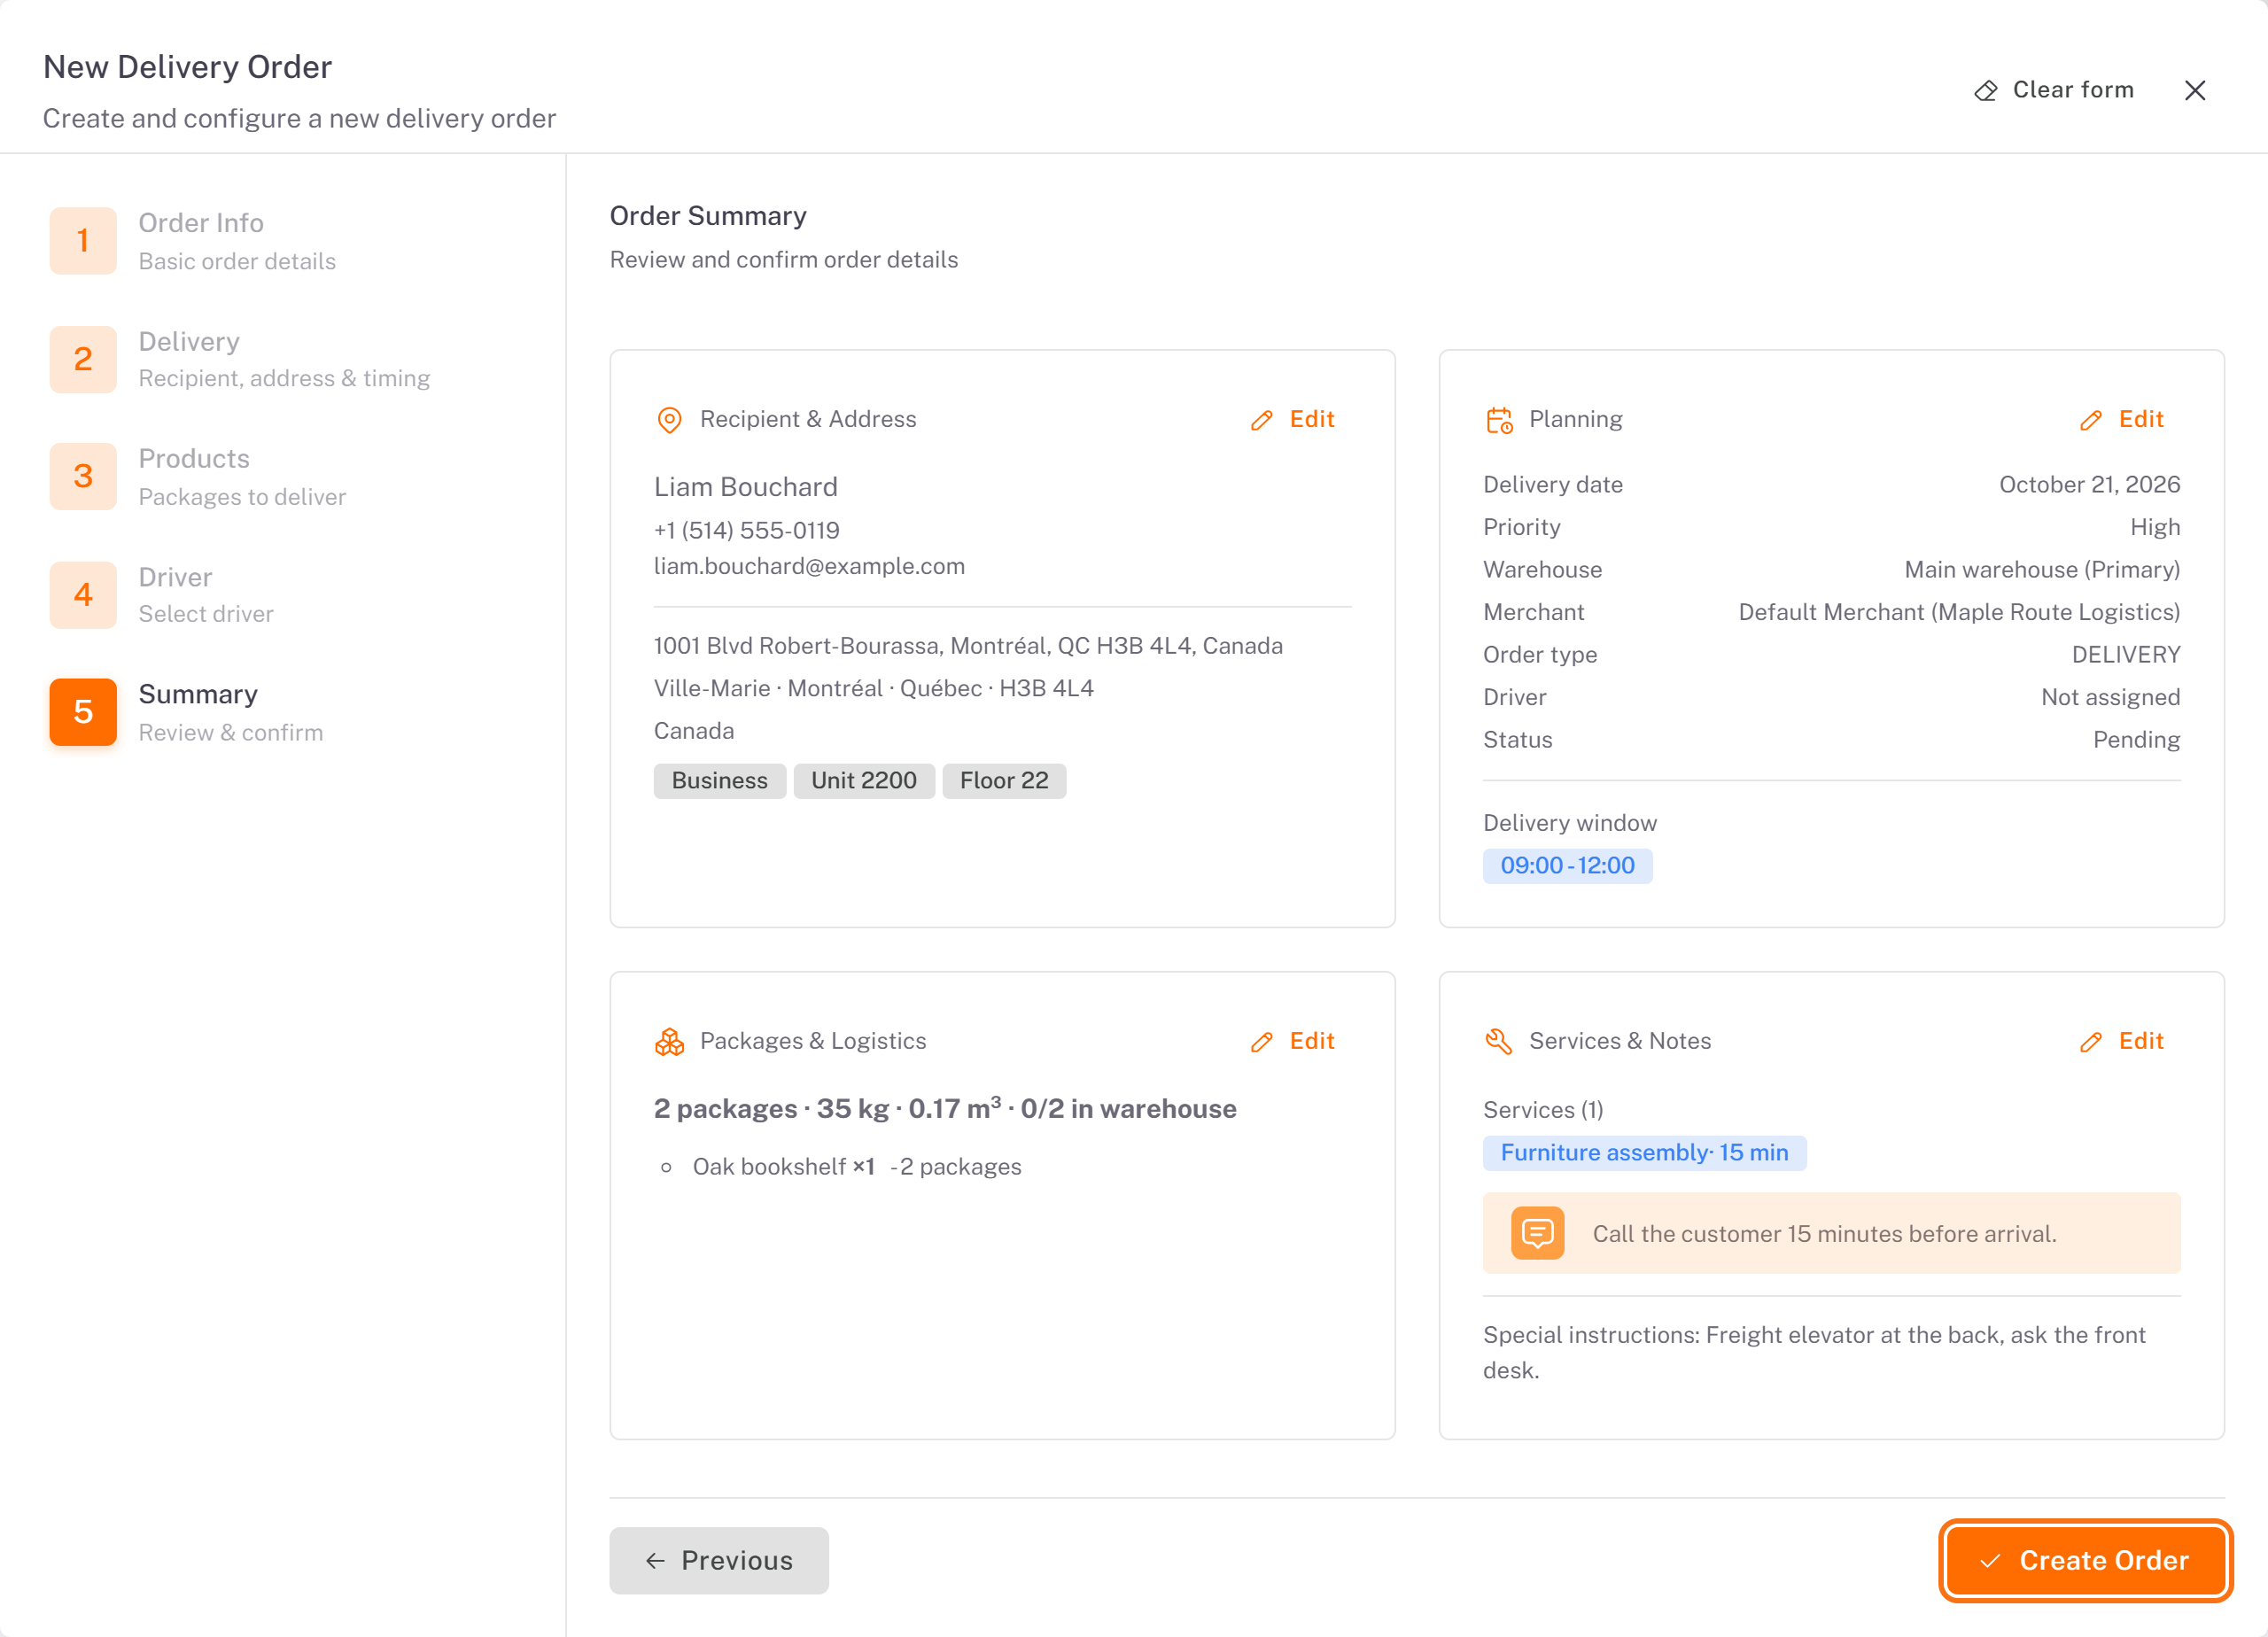2268x1637 pixels.
Task: Click the recipient name Liam Bouchard
Action: (746, 487)
